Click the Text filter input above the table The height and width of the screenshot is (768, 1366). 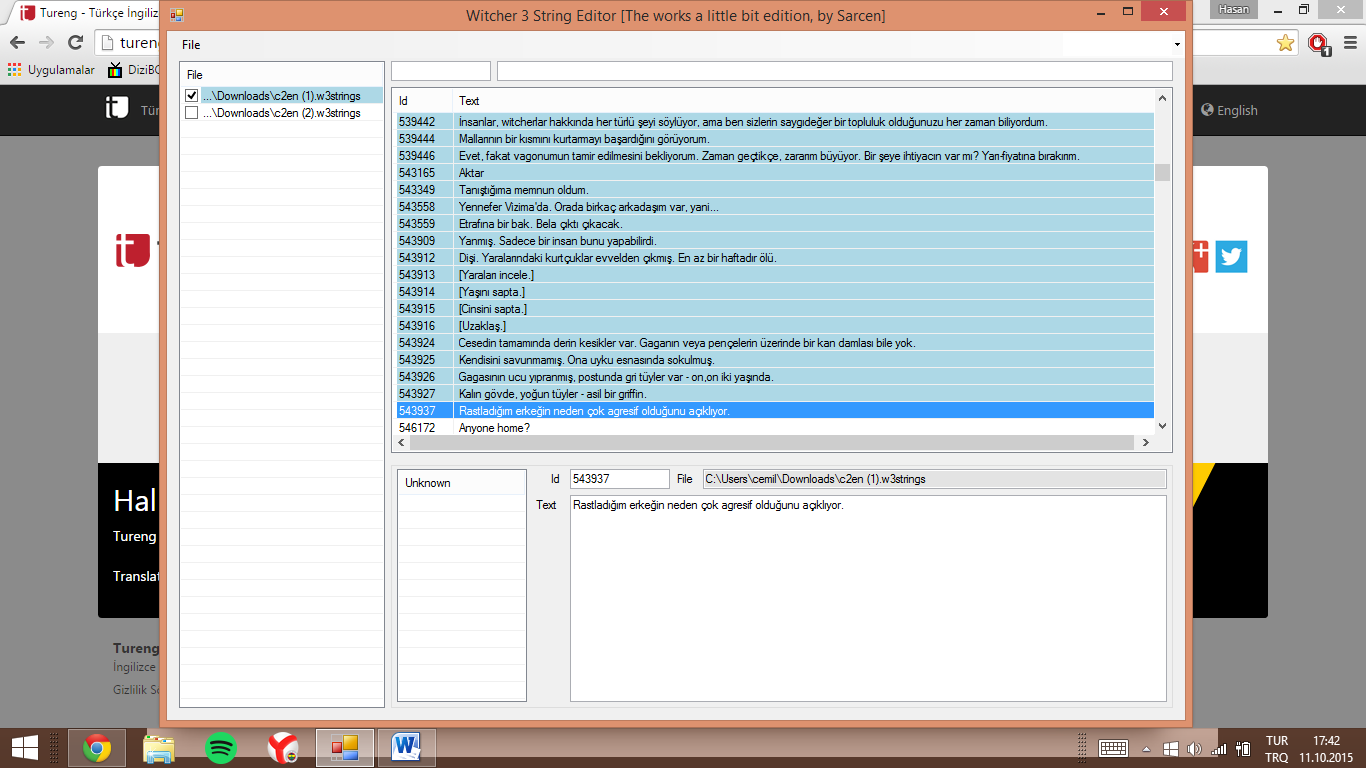835,71
